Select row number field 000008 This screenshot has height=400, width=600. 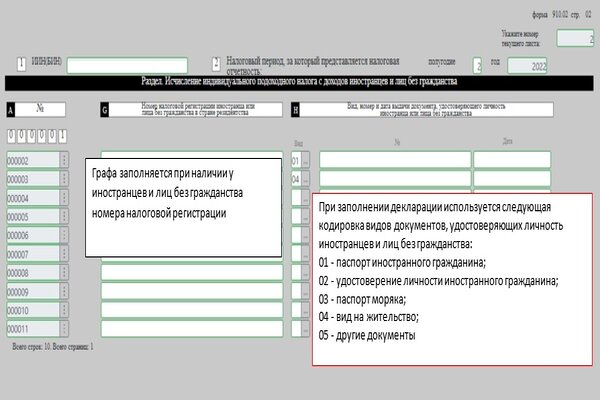[31, 273]
